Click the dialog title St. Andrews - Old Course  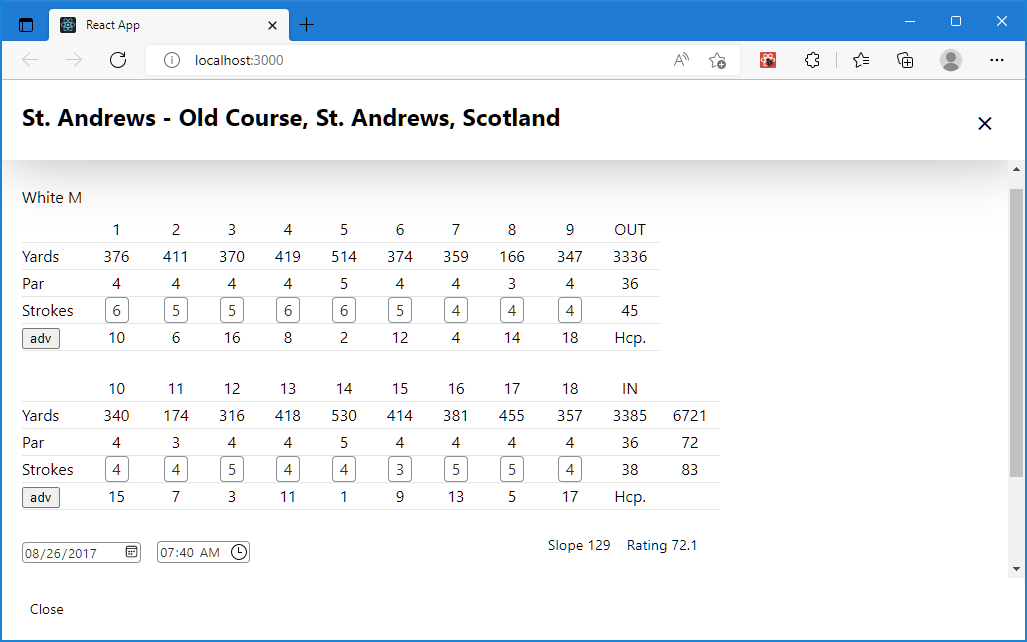(x=291, y=118)
